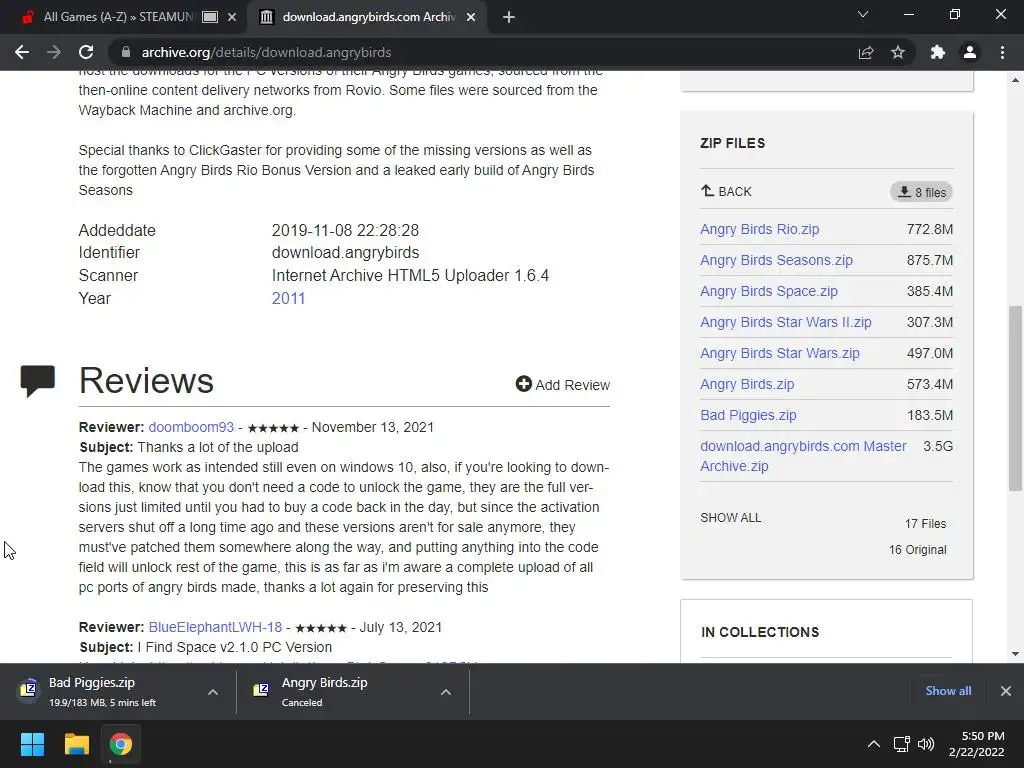This screenshot has width=1024, height=768.
Task: Open the taskbar clock and date
Action: 977,744
